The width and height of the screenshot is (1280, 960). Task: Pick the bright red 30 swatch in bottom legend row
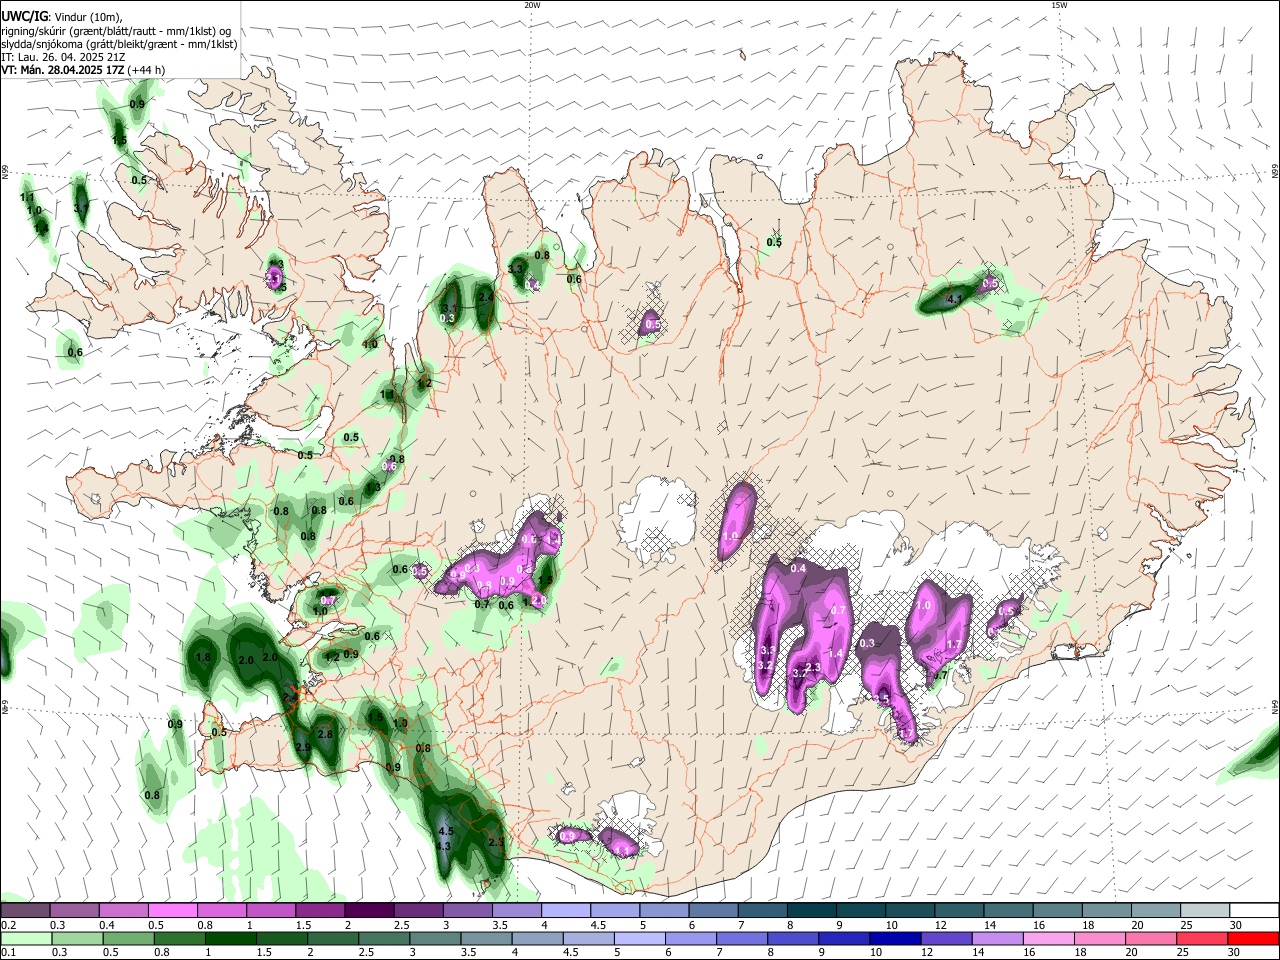[x=1252, y=938]
